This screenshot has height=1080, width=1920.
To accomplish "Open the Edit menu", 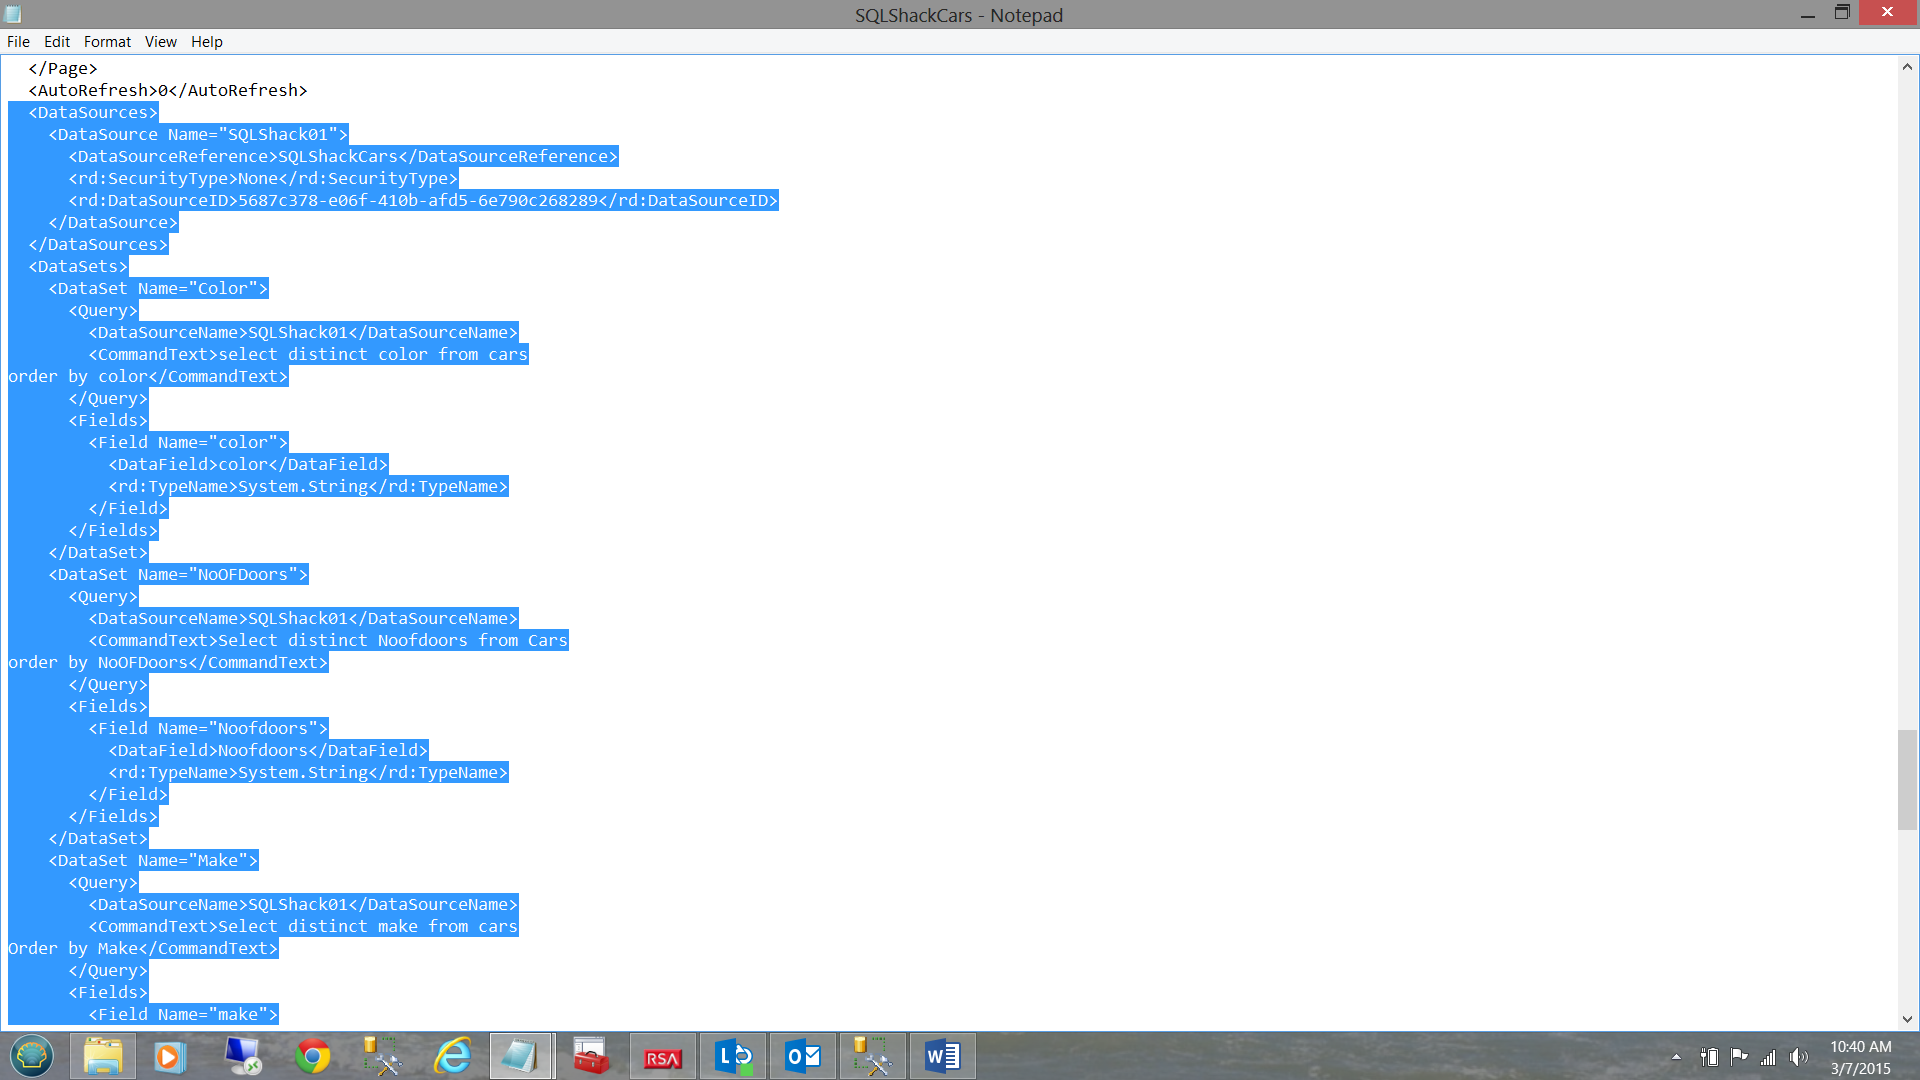I will click(57, 42).
